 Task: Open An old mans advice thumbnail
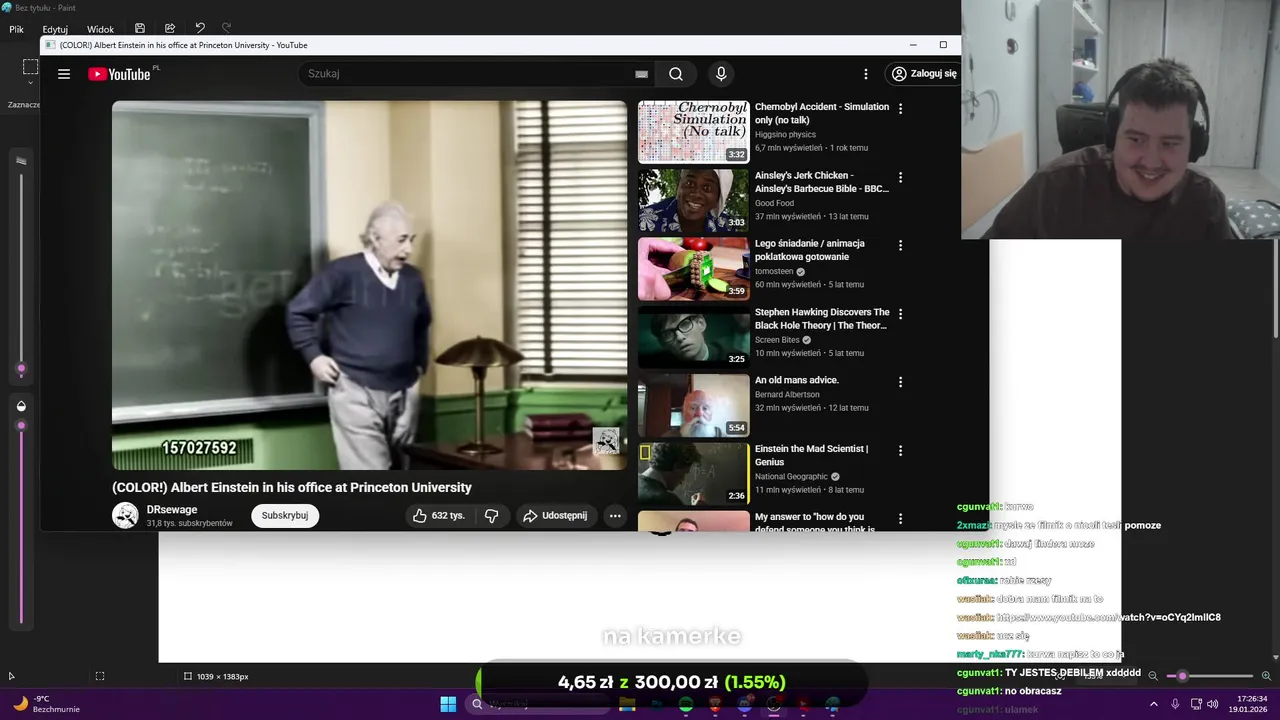tap(693, 406)
